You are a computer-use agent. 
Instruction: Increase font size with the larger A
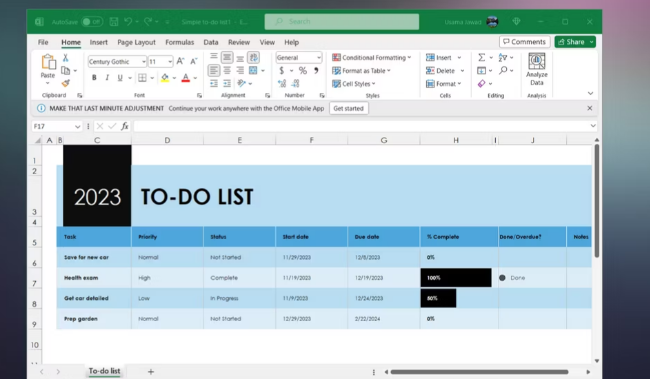[180, 61]
